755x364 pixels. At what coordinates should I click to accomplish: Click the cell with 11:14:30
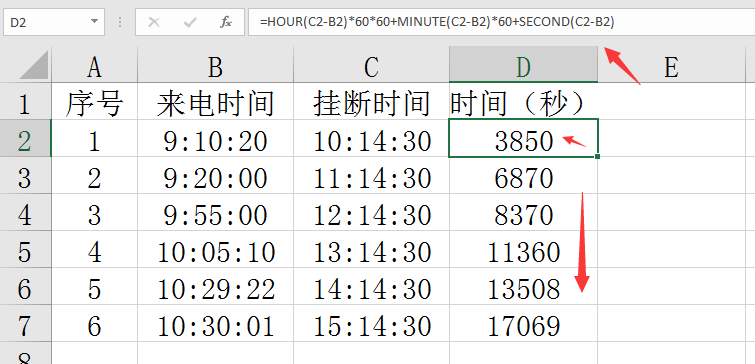371,175
